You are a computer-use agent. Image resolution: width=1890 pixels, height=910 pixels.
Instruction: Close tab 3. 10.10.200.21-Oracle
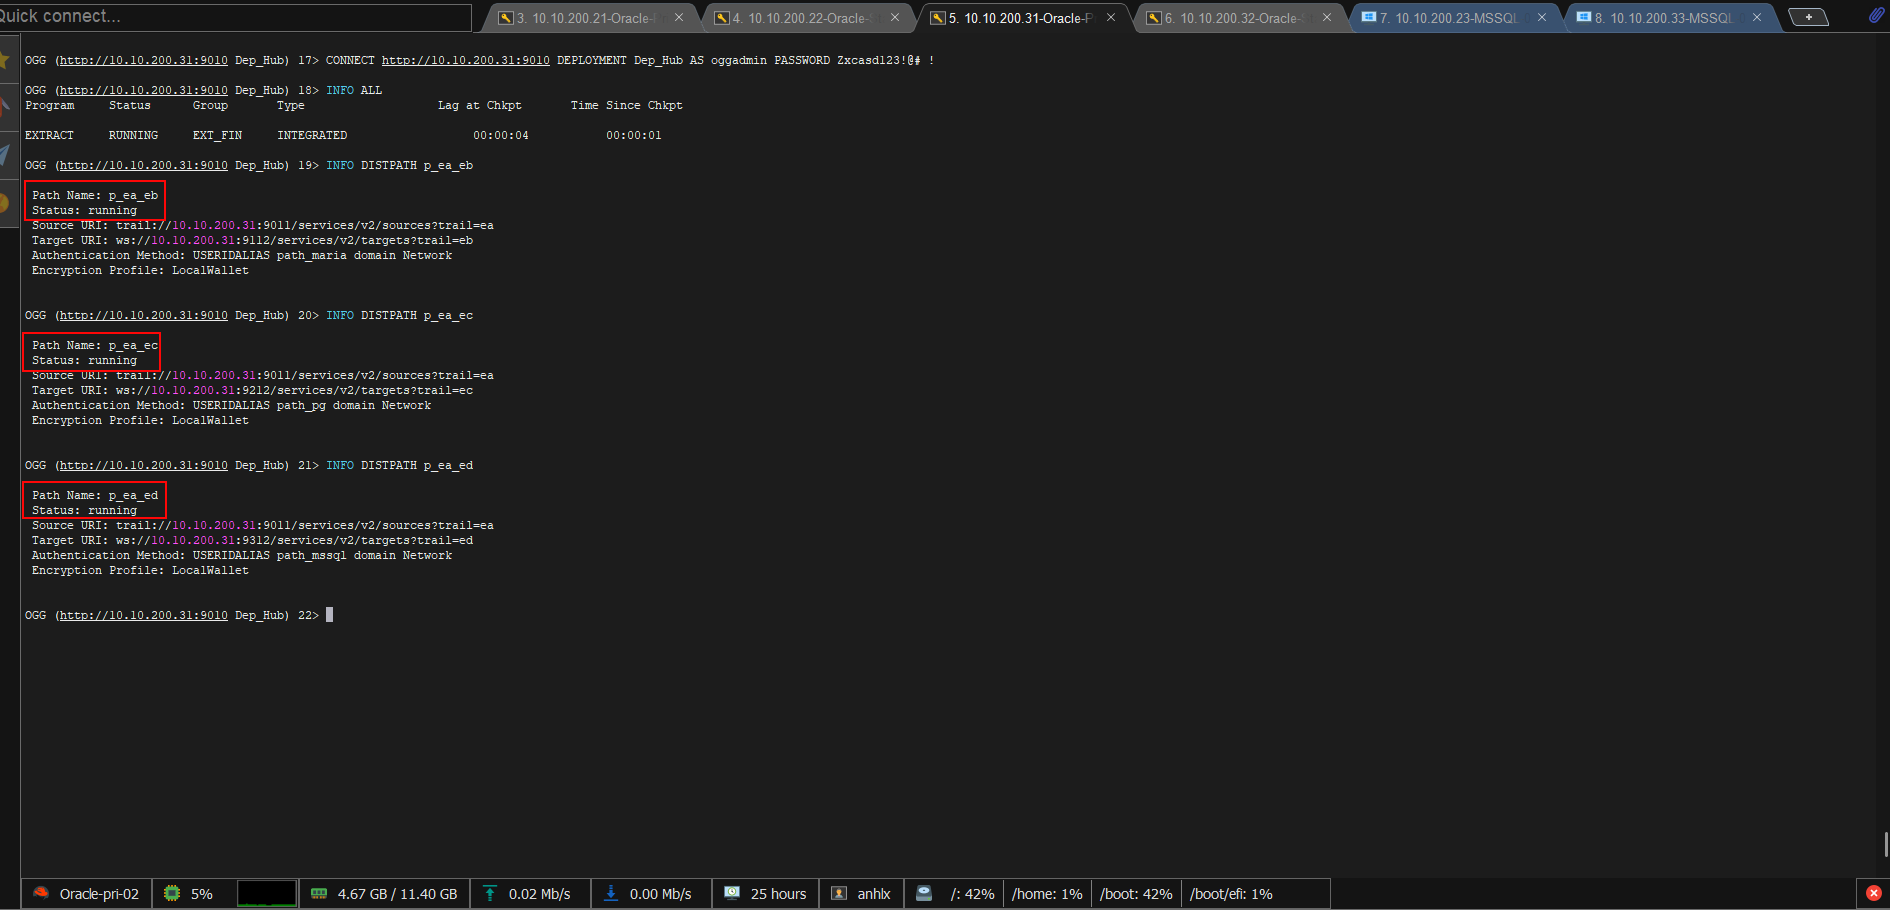click(x=679, y=18)
